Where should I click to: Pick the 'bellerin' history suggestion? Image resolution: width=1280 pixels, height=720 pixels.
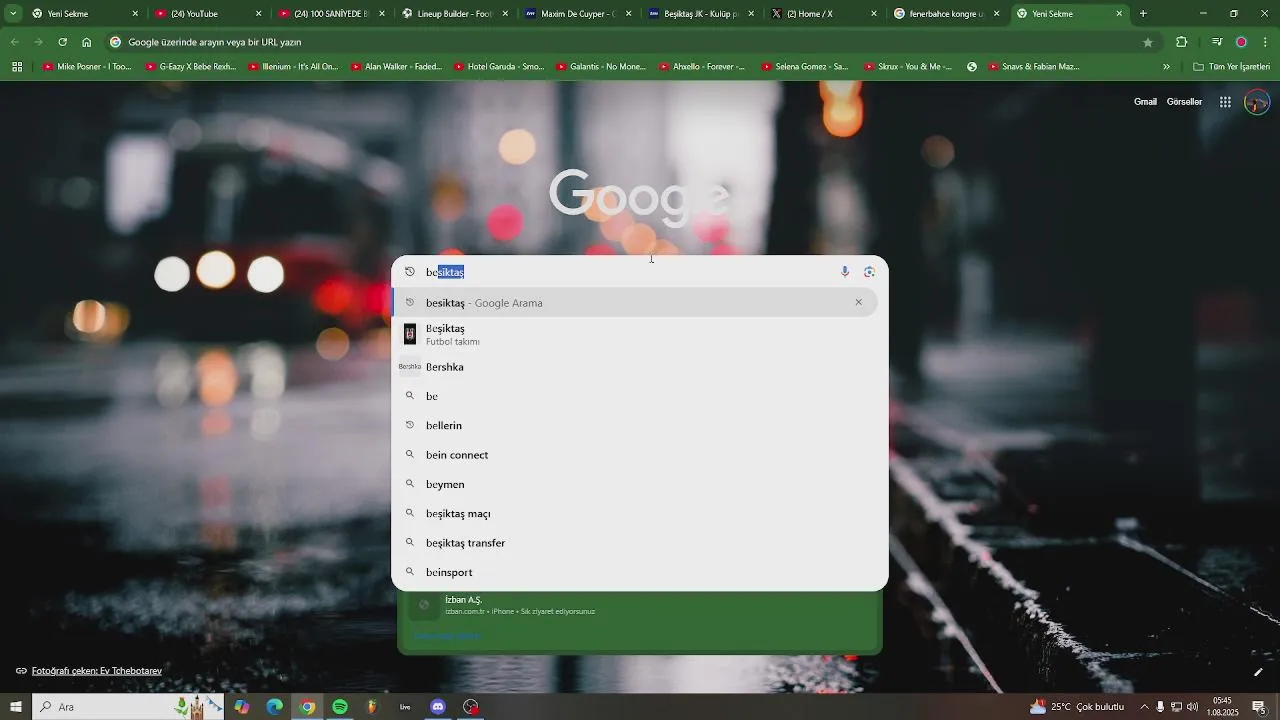(640, 425)
